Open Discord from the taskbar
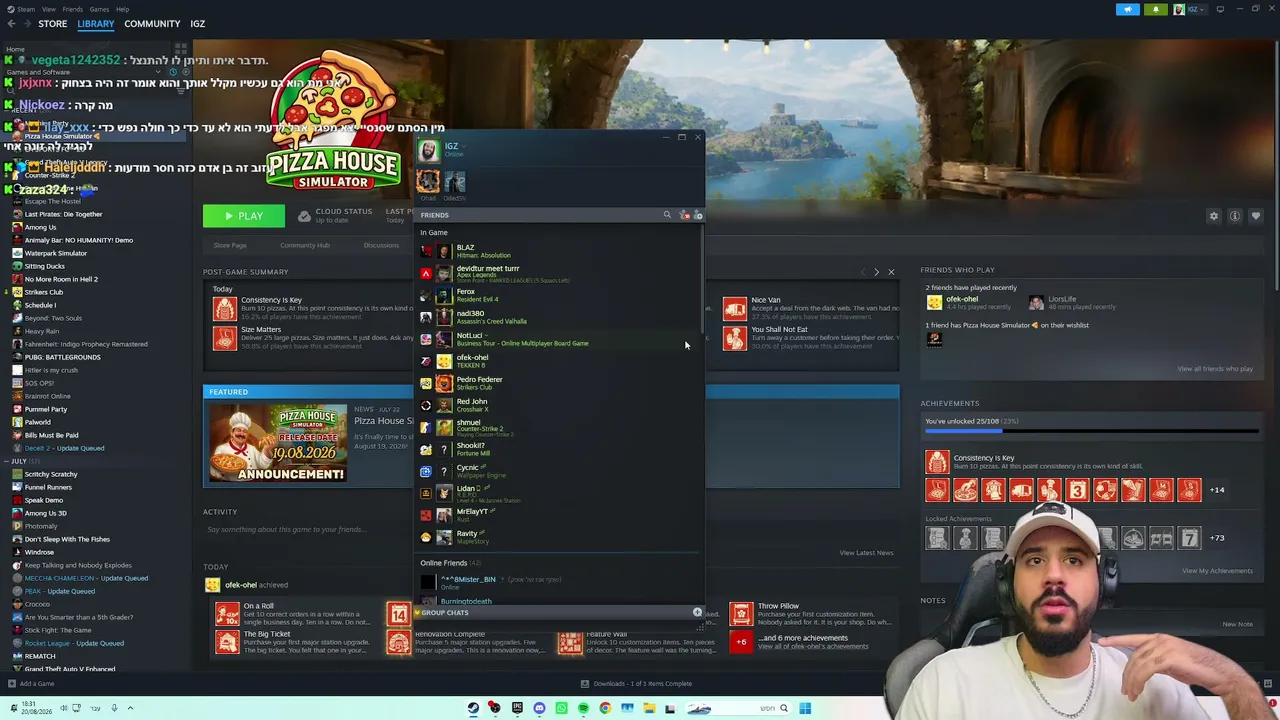1280x720 pixels. [539, 709]
